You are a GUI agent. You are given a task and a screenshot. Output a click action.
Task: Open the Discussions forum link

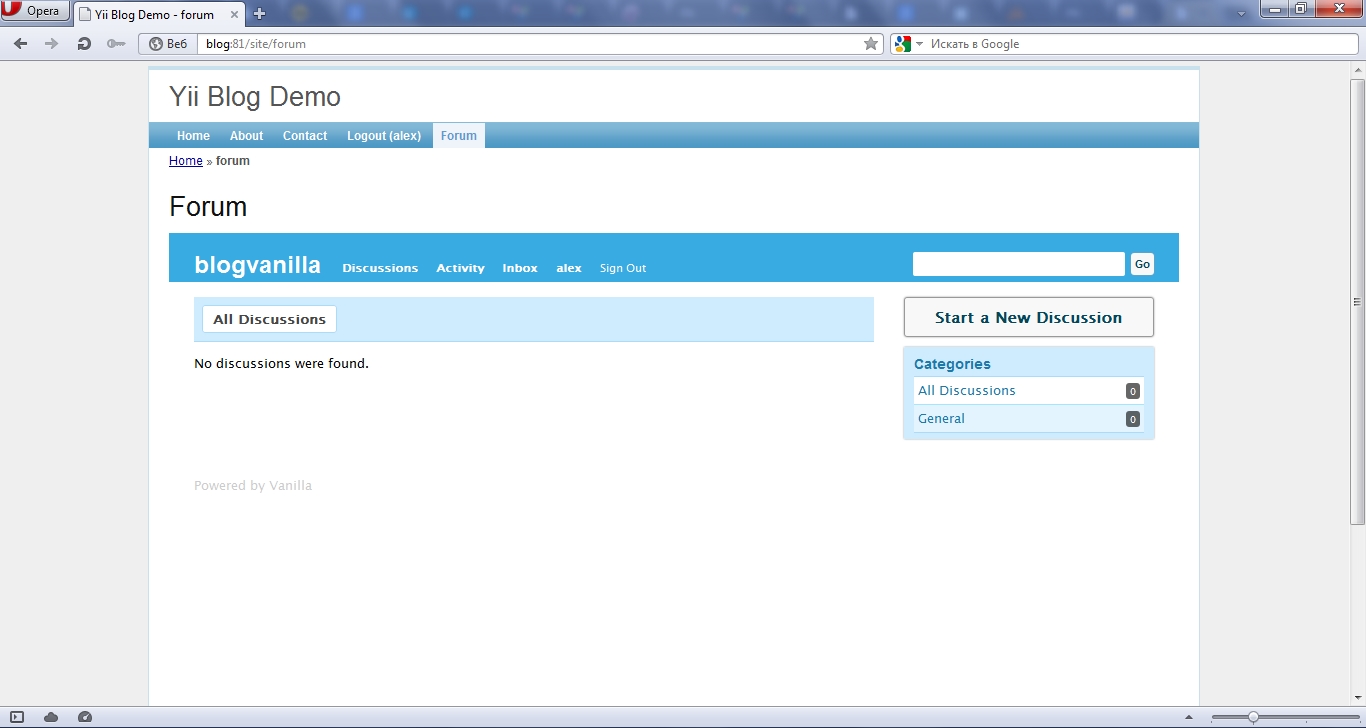[380, 268]
